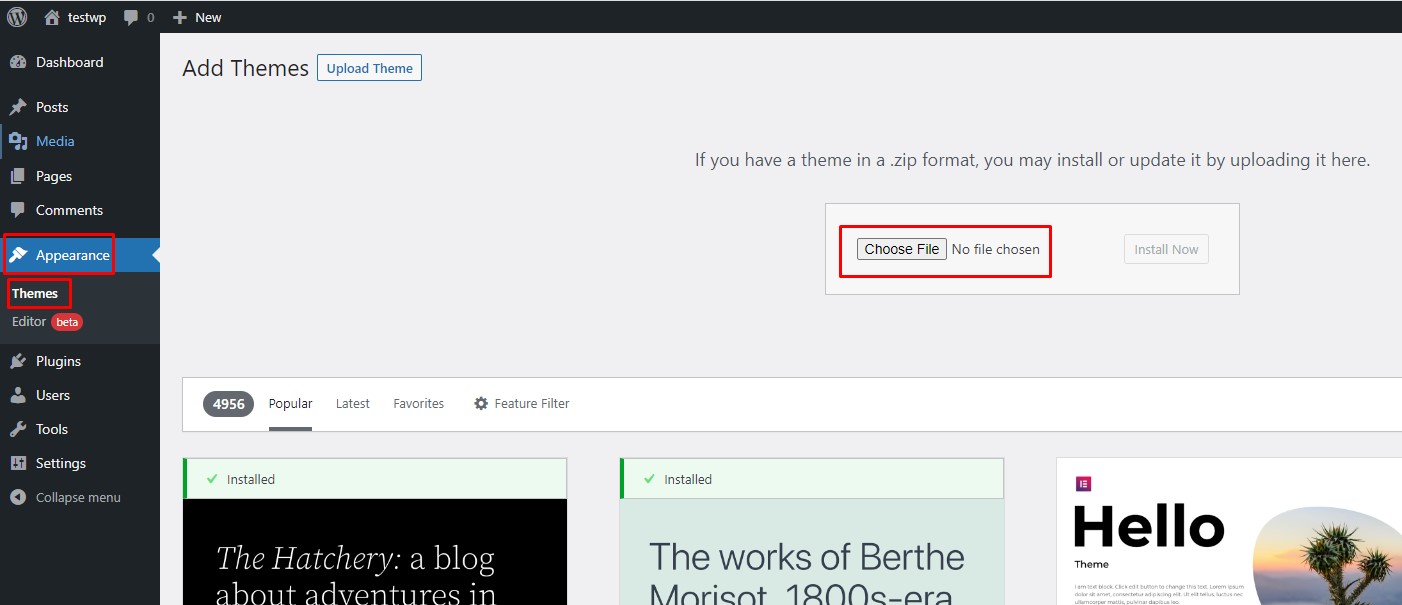Viewport: 1402px width, 605px height.
Task: Switch to the Latest themes tab
Action: 353,403
